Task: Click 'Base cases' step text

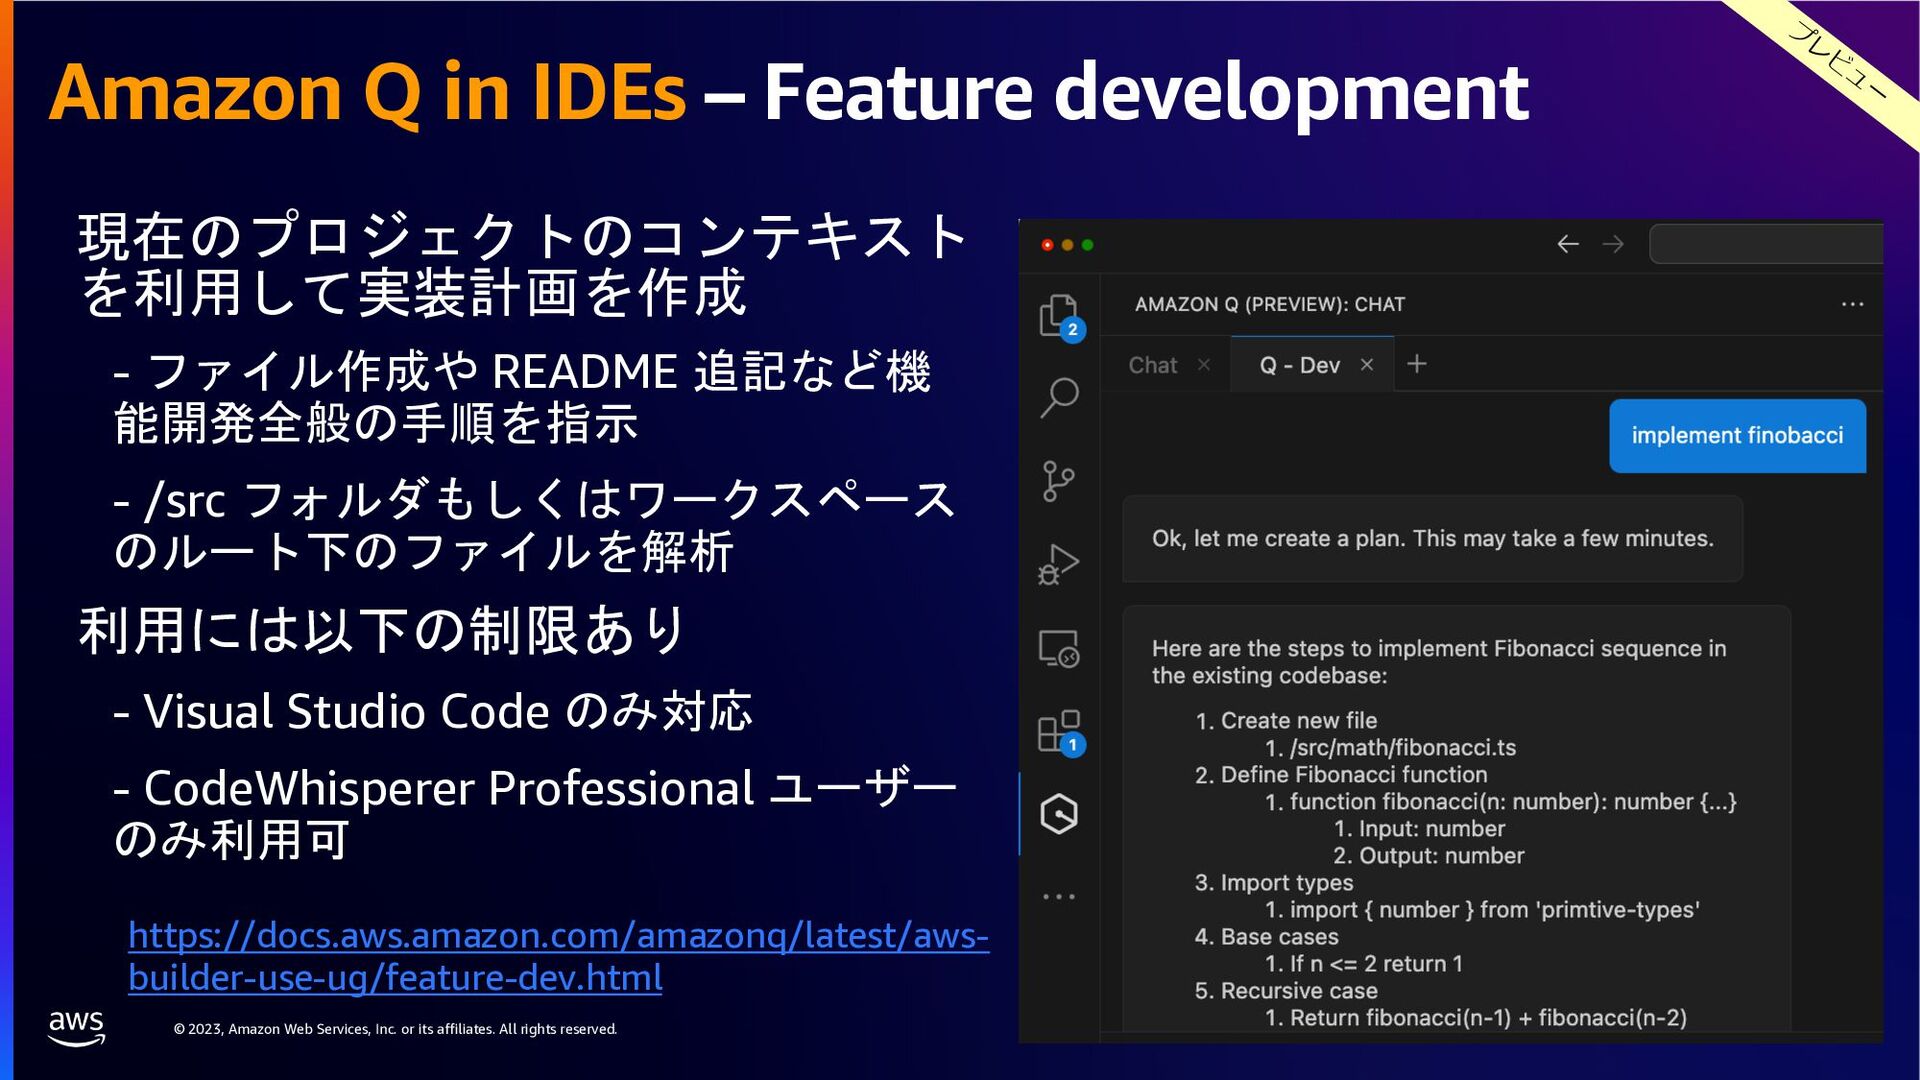Action: click(x=1279, y=937)
